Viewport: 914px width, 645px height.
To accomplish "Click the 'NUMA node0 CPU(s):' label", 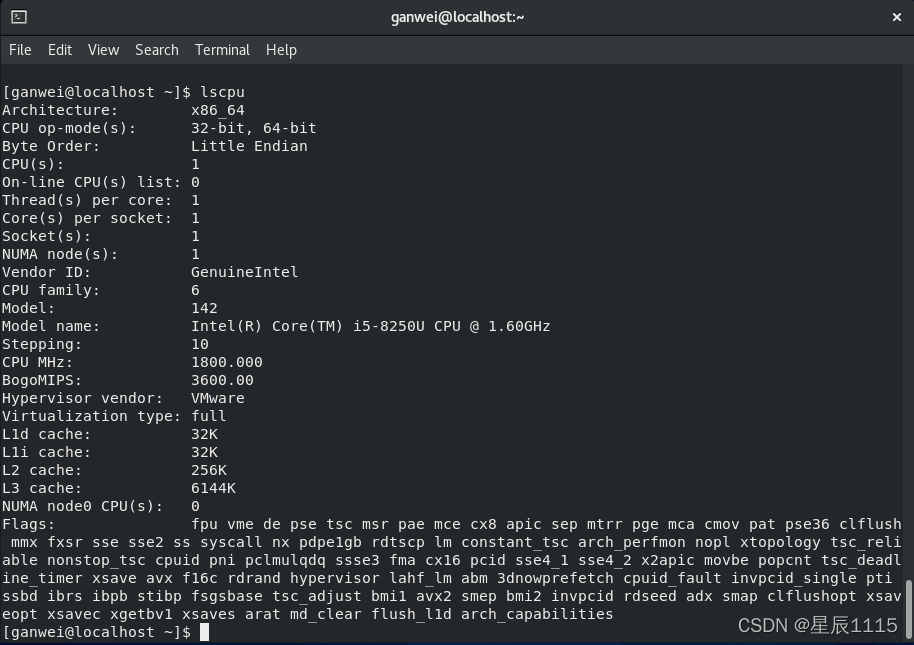I will point(82,506).
